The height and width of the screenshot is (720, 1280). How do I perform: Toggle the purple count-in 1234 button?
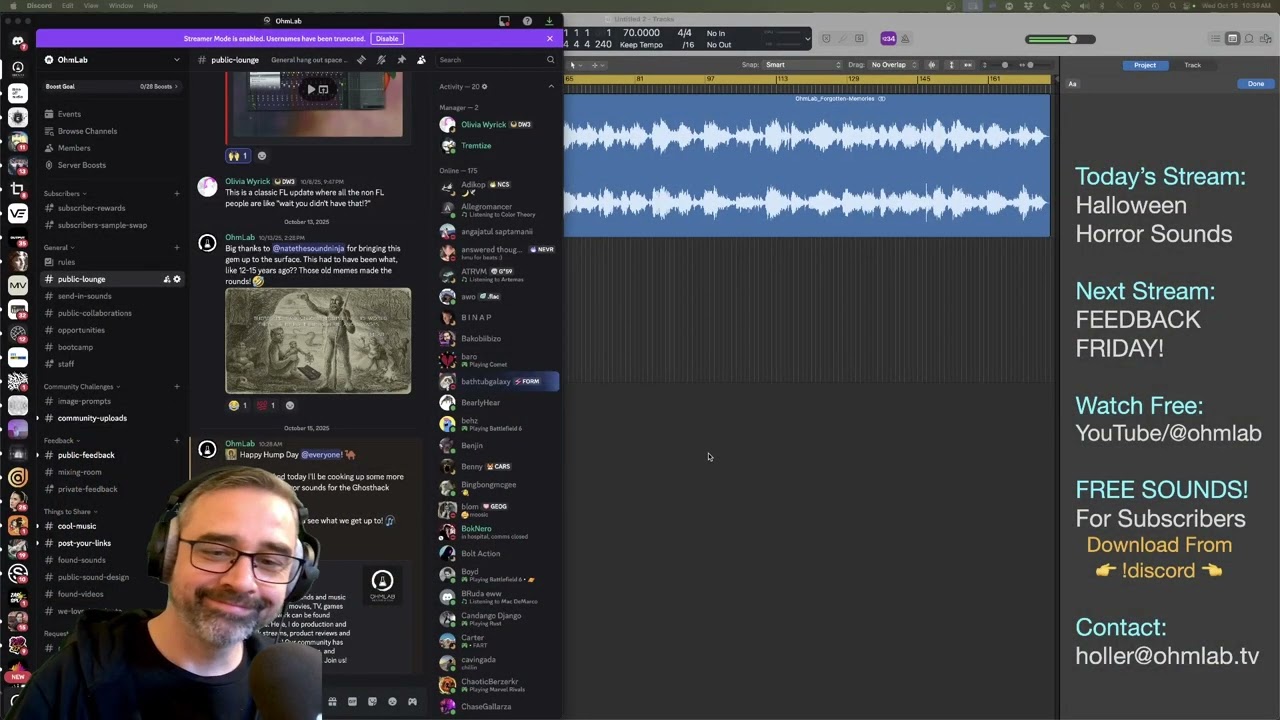(888, 39)
